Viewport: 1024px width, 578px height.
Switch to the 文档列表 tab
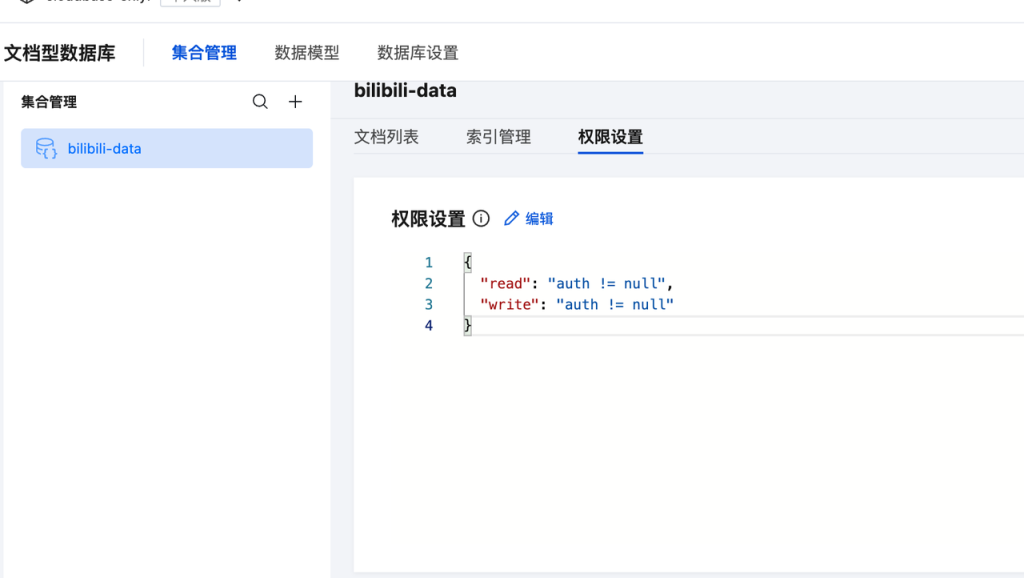click(x=386, y=137)
